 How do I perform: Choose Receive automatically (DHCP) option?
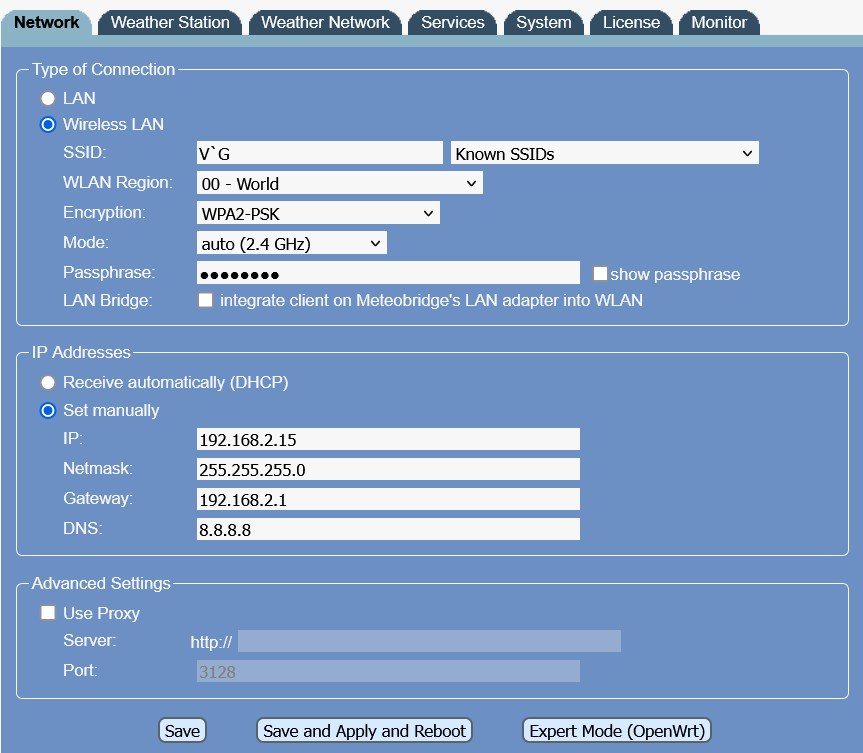48,383
